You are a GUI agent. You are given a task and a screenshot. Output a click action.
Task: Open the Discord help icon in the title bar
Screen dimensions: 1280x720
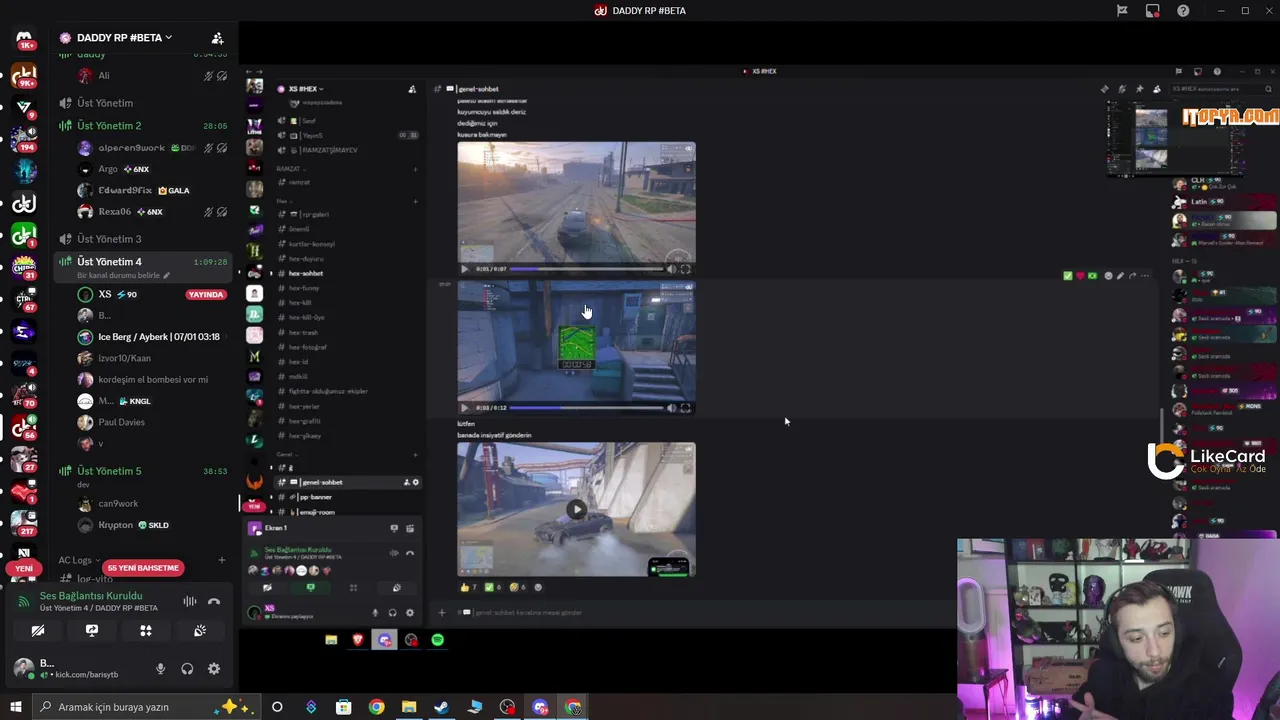click(1184, 11)
